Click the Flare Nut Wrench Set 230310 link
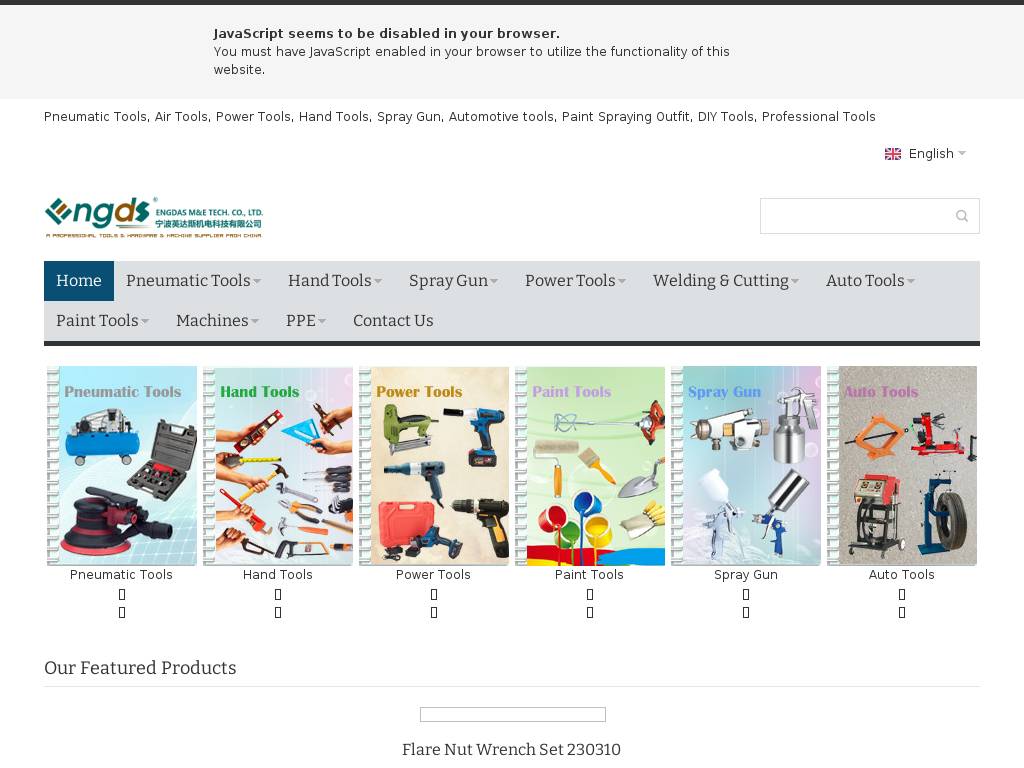The image size is (1024, 768). tap(511, 750)
